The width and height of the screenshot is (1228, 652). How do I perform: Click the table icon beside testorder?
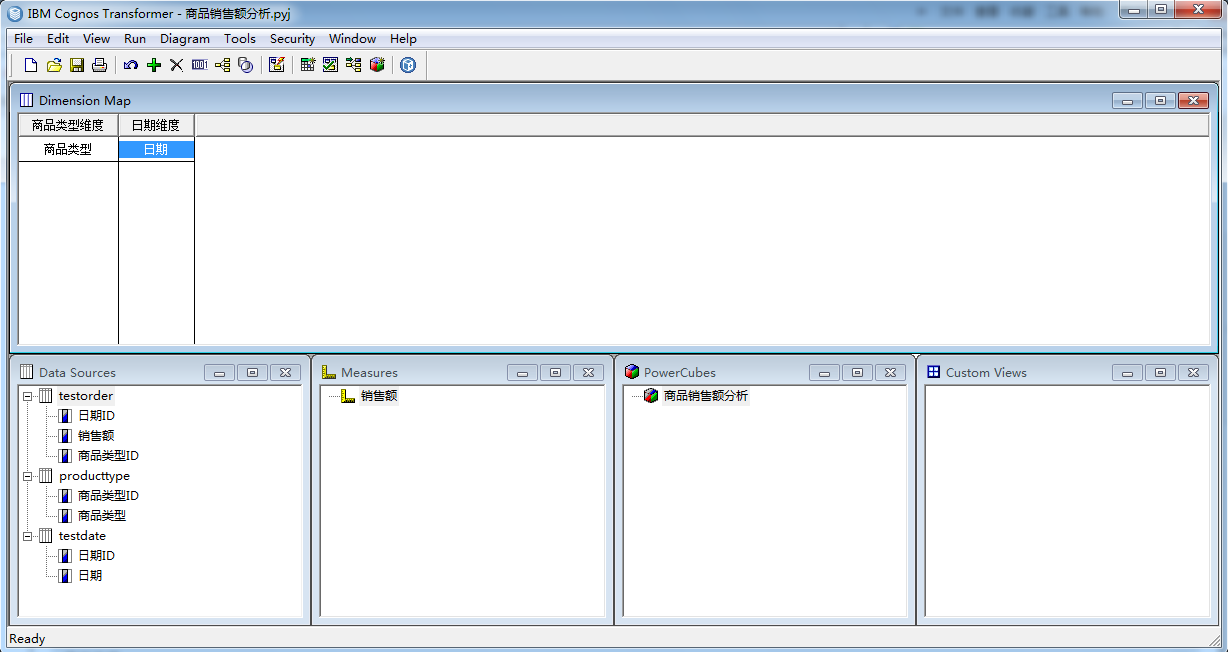[45, 396]
